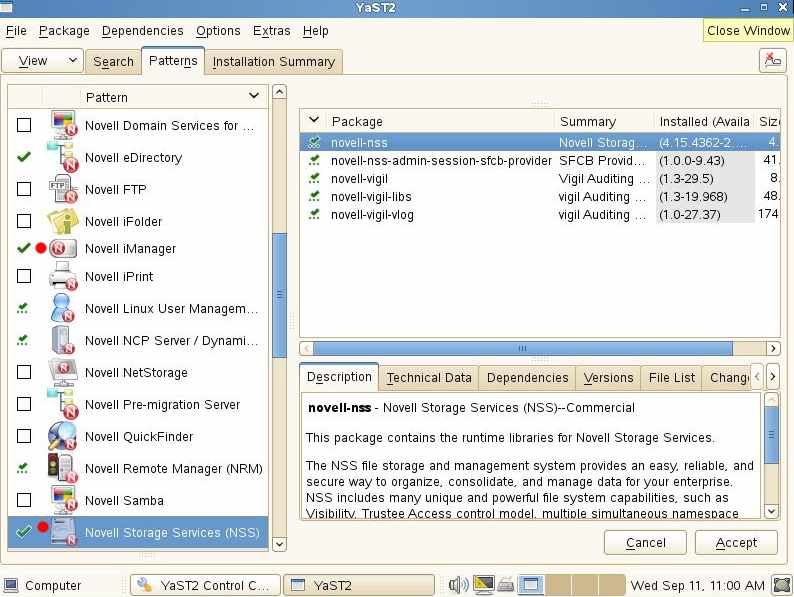Click the keyboard tray icon in the panel
This screenshot has height=597, width=794.
point(505,585)
